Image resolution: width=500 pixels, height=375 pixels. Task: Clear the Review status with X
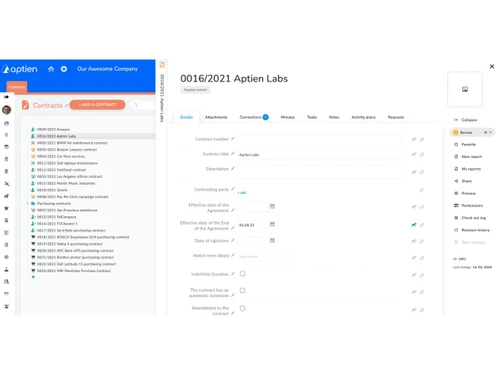(x=485, y=132)
